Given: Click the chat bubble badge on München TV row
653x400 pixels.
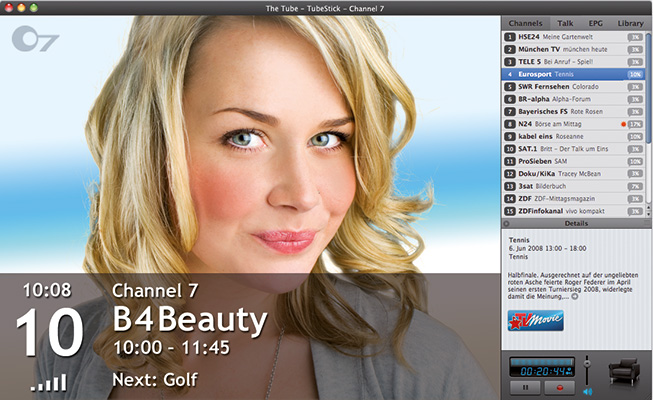Looking at the screenshot, I should [x=635, y=50].
